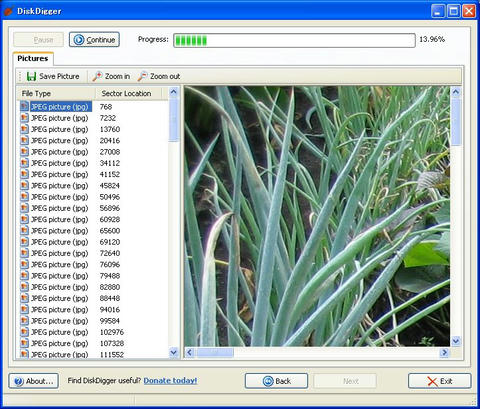Sort by the Sector Location column header
This screenshot has width=480, height=409.
[x=129, y=94]
